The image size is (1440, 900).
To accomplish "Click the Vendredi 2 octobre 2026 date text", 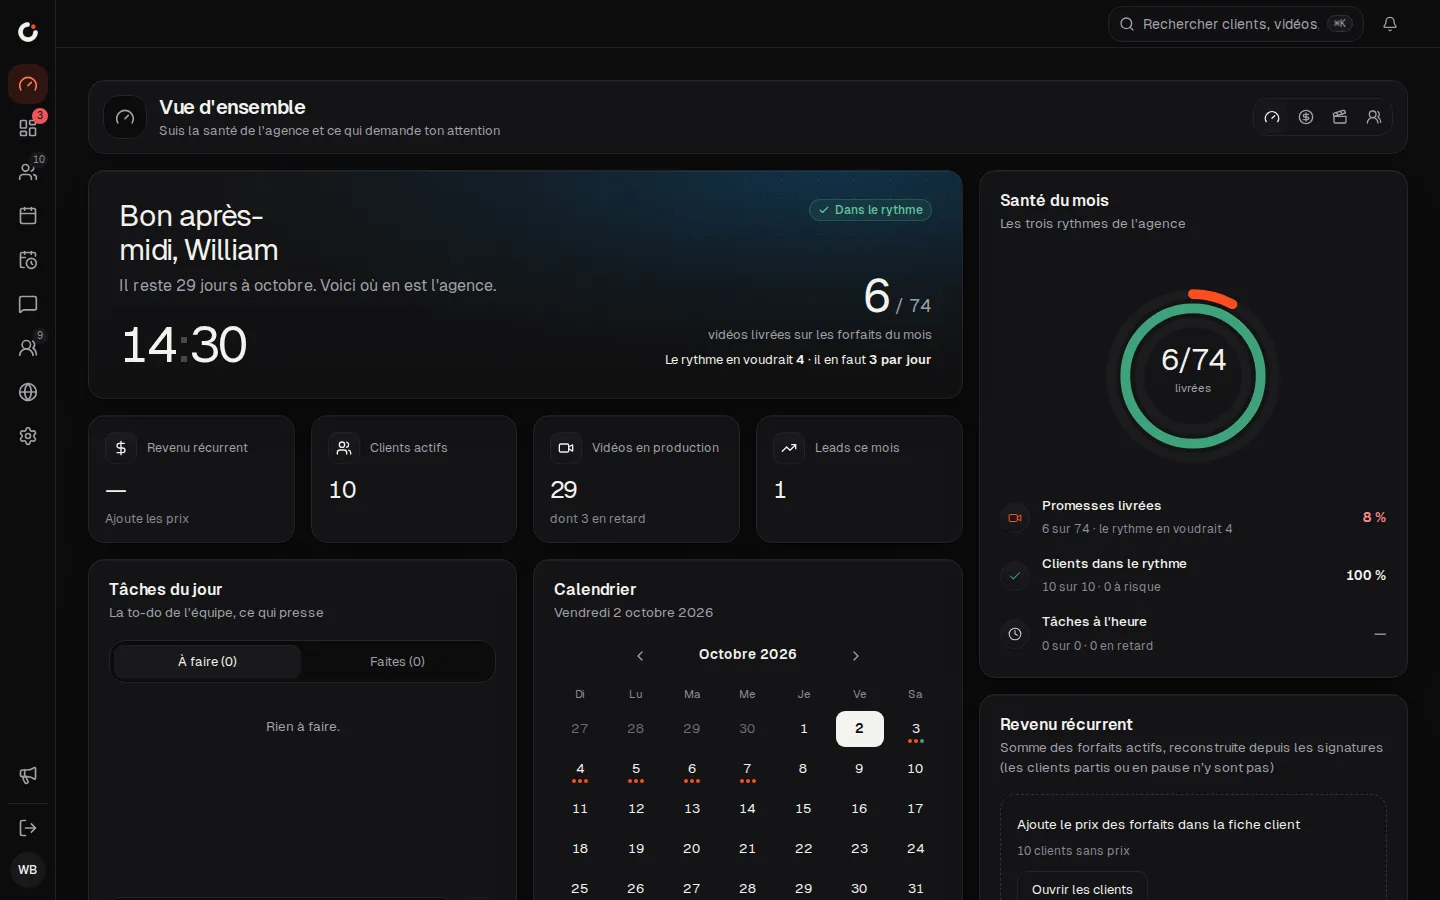I will pyautogui.click(x=634, y=613).
